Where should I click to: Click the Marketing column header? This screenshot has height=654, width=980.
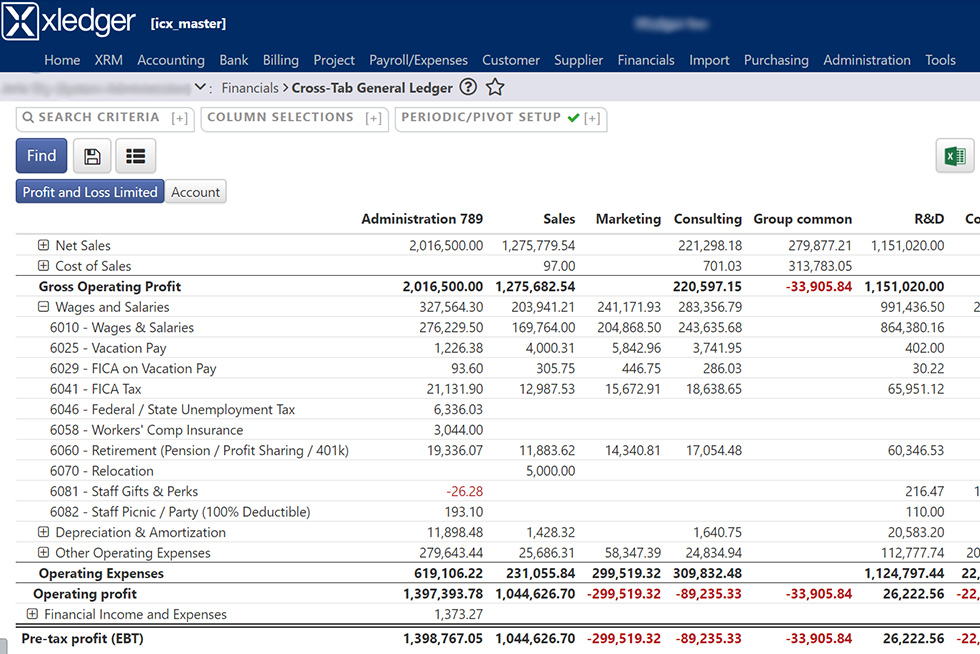(628, 219)
